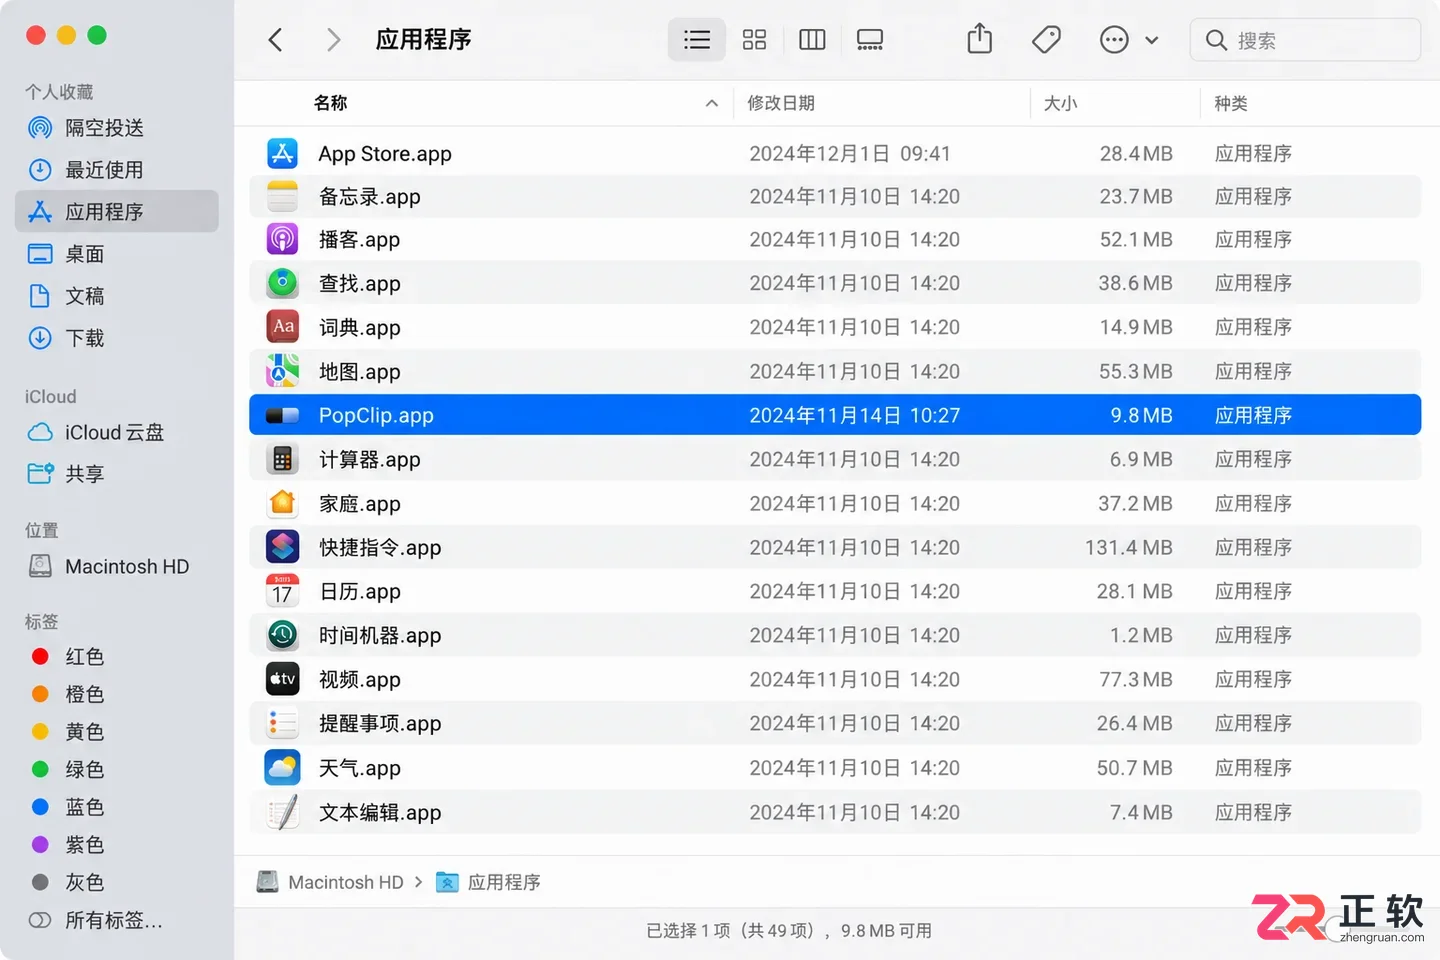Switch to column view

pyautogui.click(x=812, y=40)
